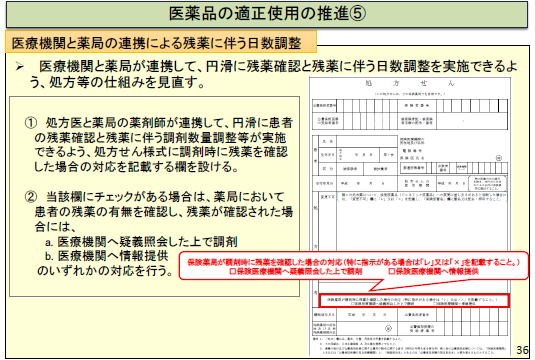Click the rounded note box in the prescription form
Screen dimensions: 535x360
click(488, 184)
